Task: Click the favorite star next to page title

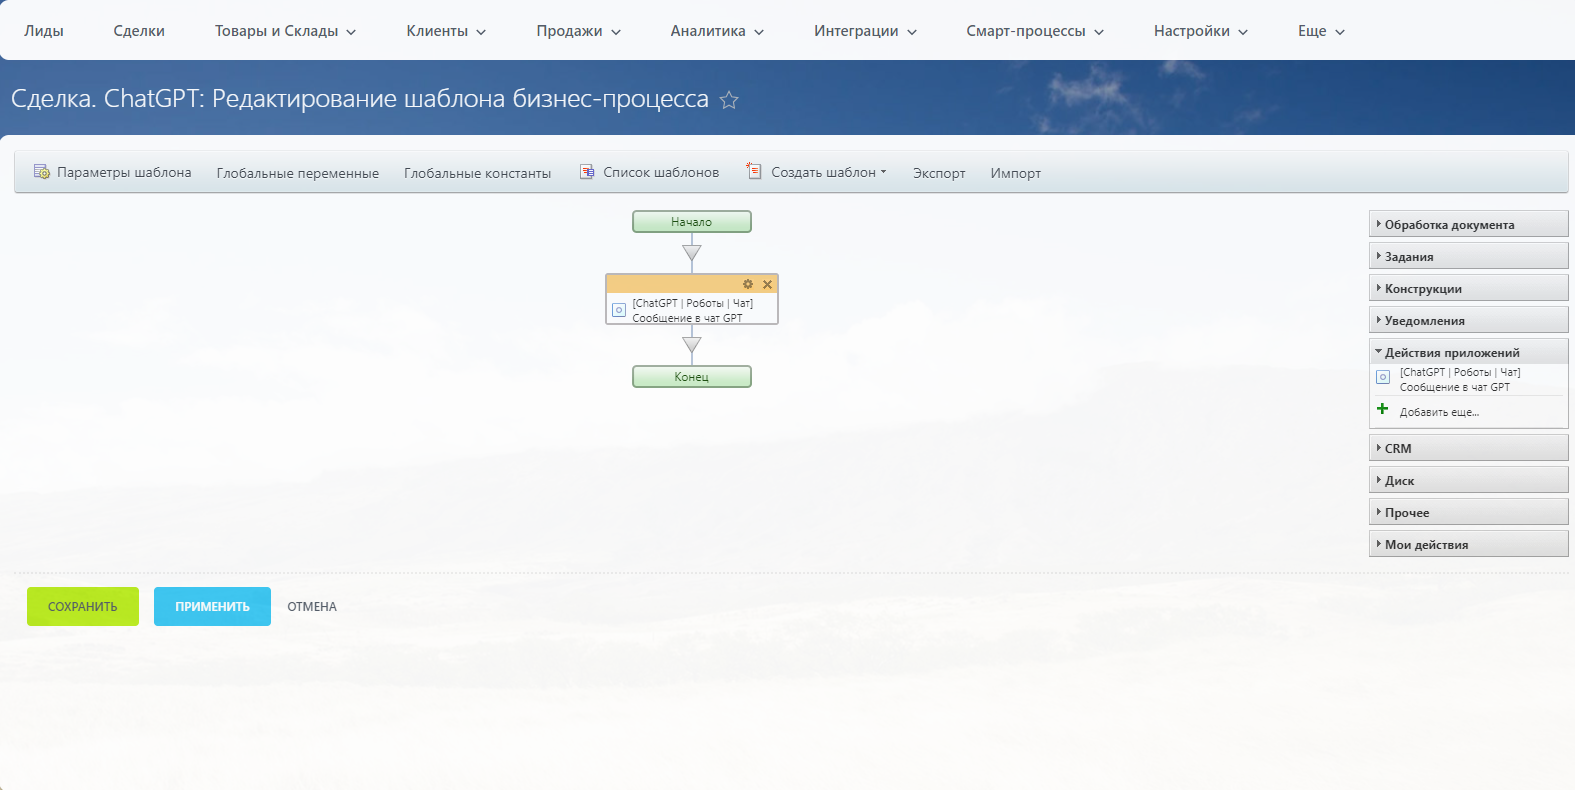Action: pos(729,100)
